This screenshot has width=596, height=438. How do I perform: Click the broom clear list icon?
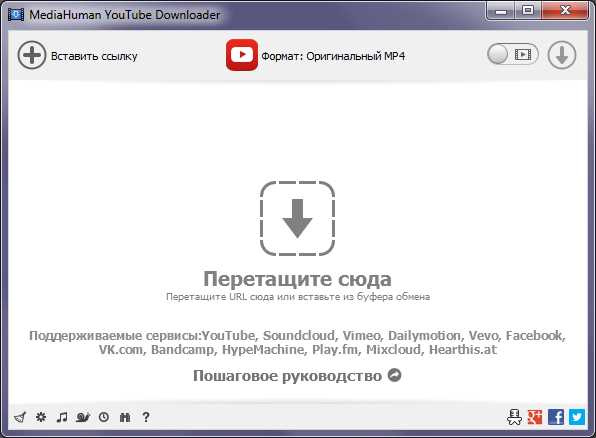tap(20, 417)
